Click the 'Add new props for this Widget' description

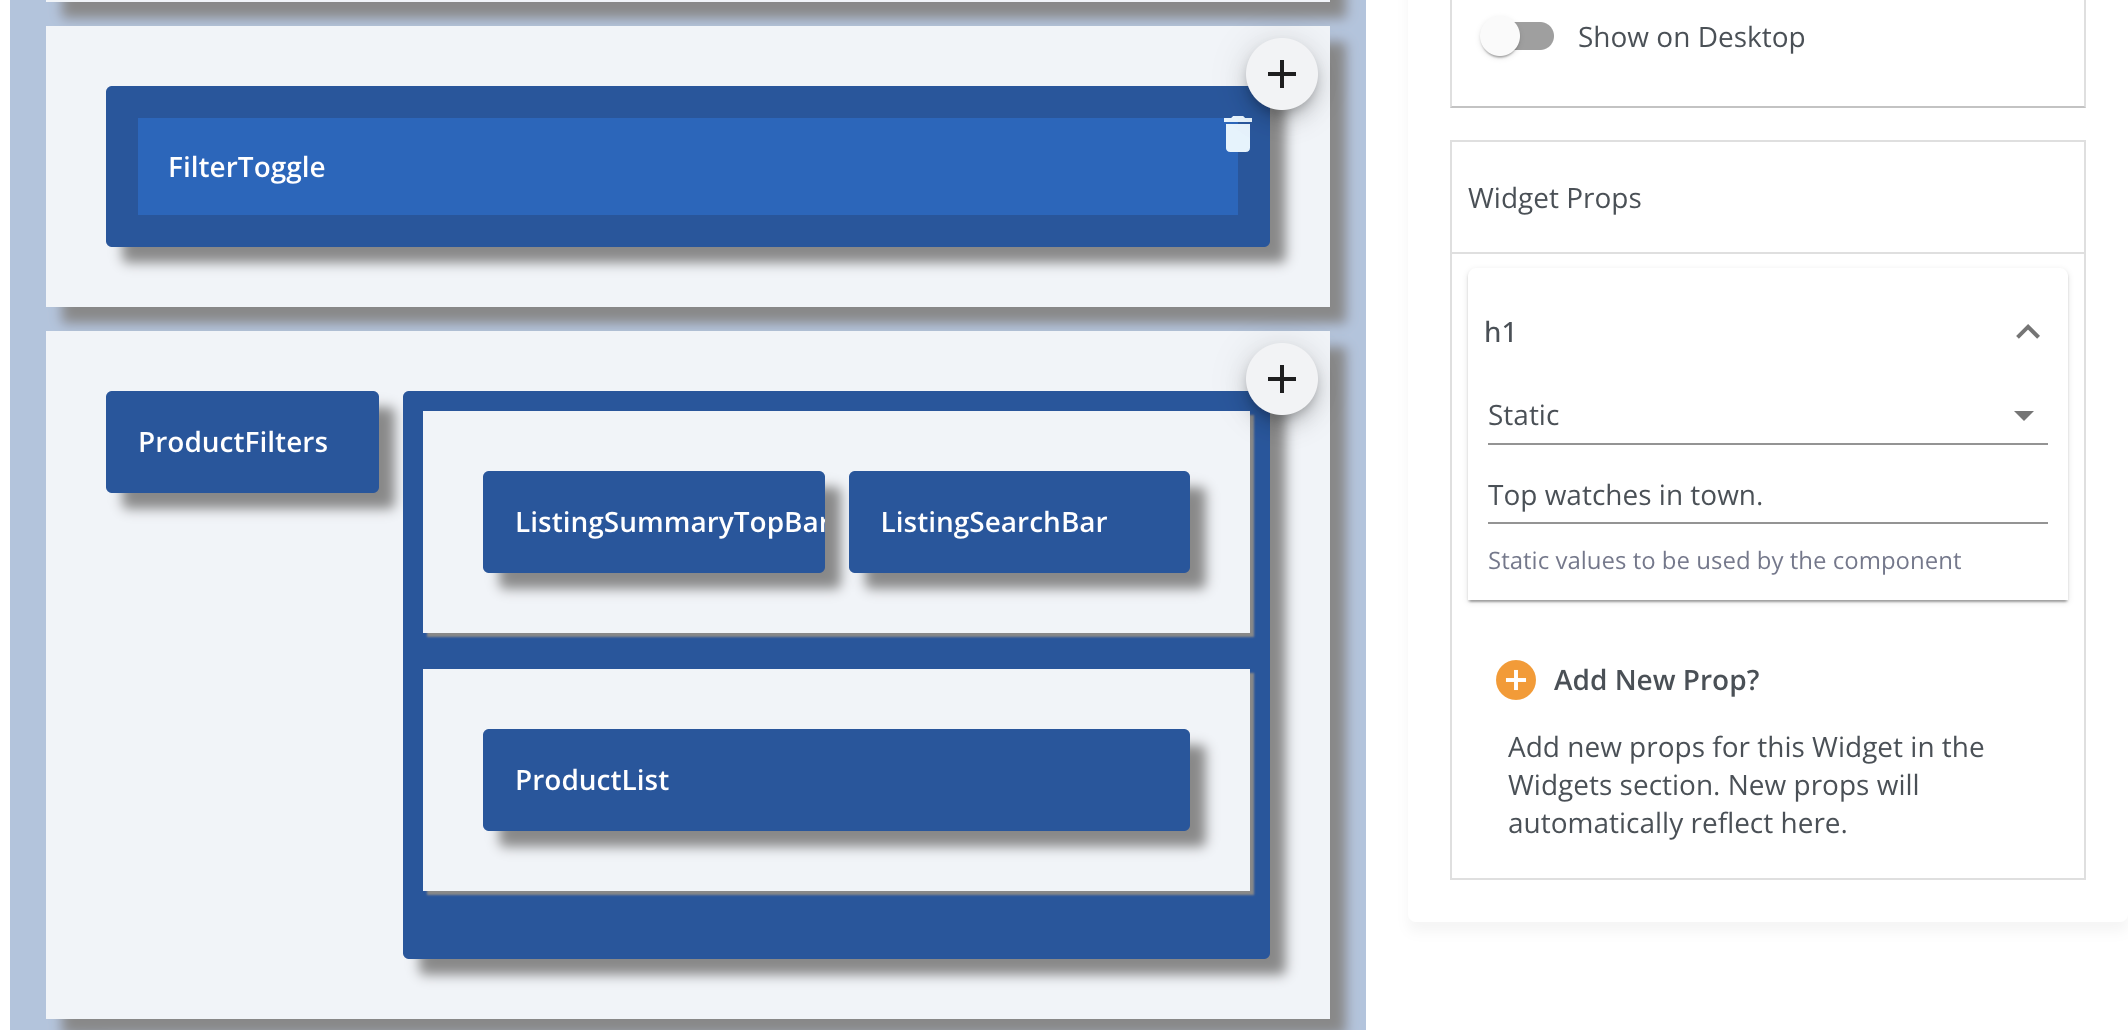coord(1745,785)
